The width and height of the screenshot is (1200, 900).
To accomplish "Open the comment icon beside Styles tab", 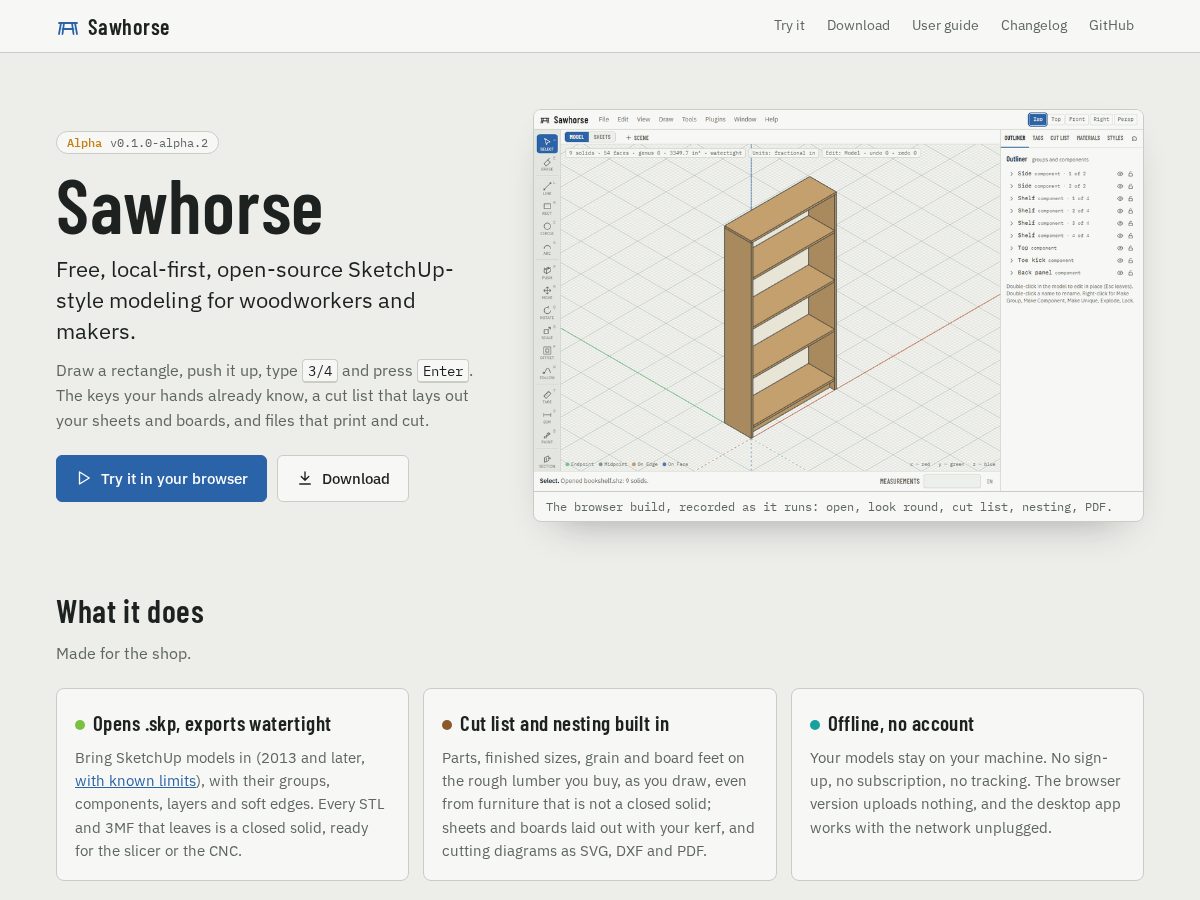I will point(1134,138).
